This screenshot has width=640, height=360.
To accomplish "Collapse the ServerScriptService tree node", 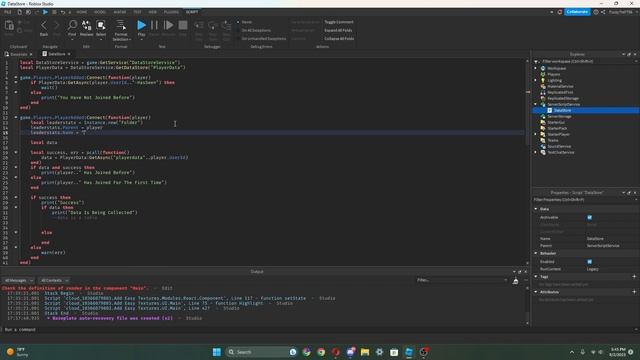I will pos(536,104).
